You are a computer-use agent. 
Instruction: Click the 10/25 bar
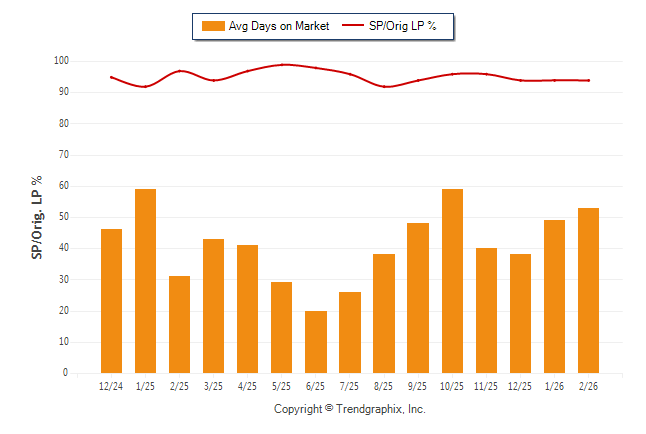[x=451, y=281]
